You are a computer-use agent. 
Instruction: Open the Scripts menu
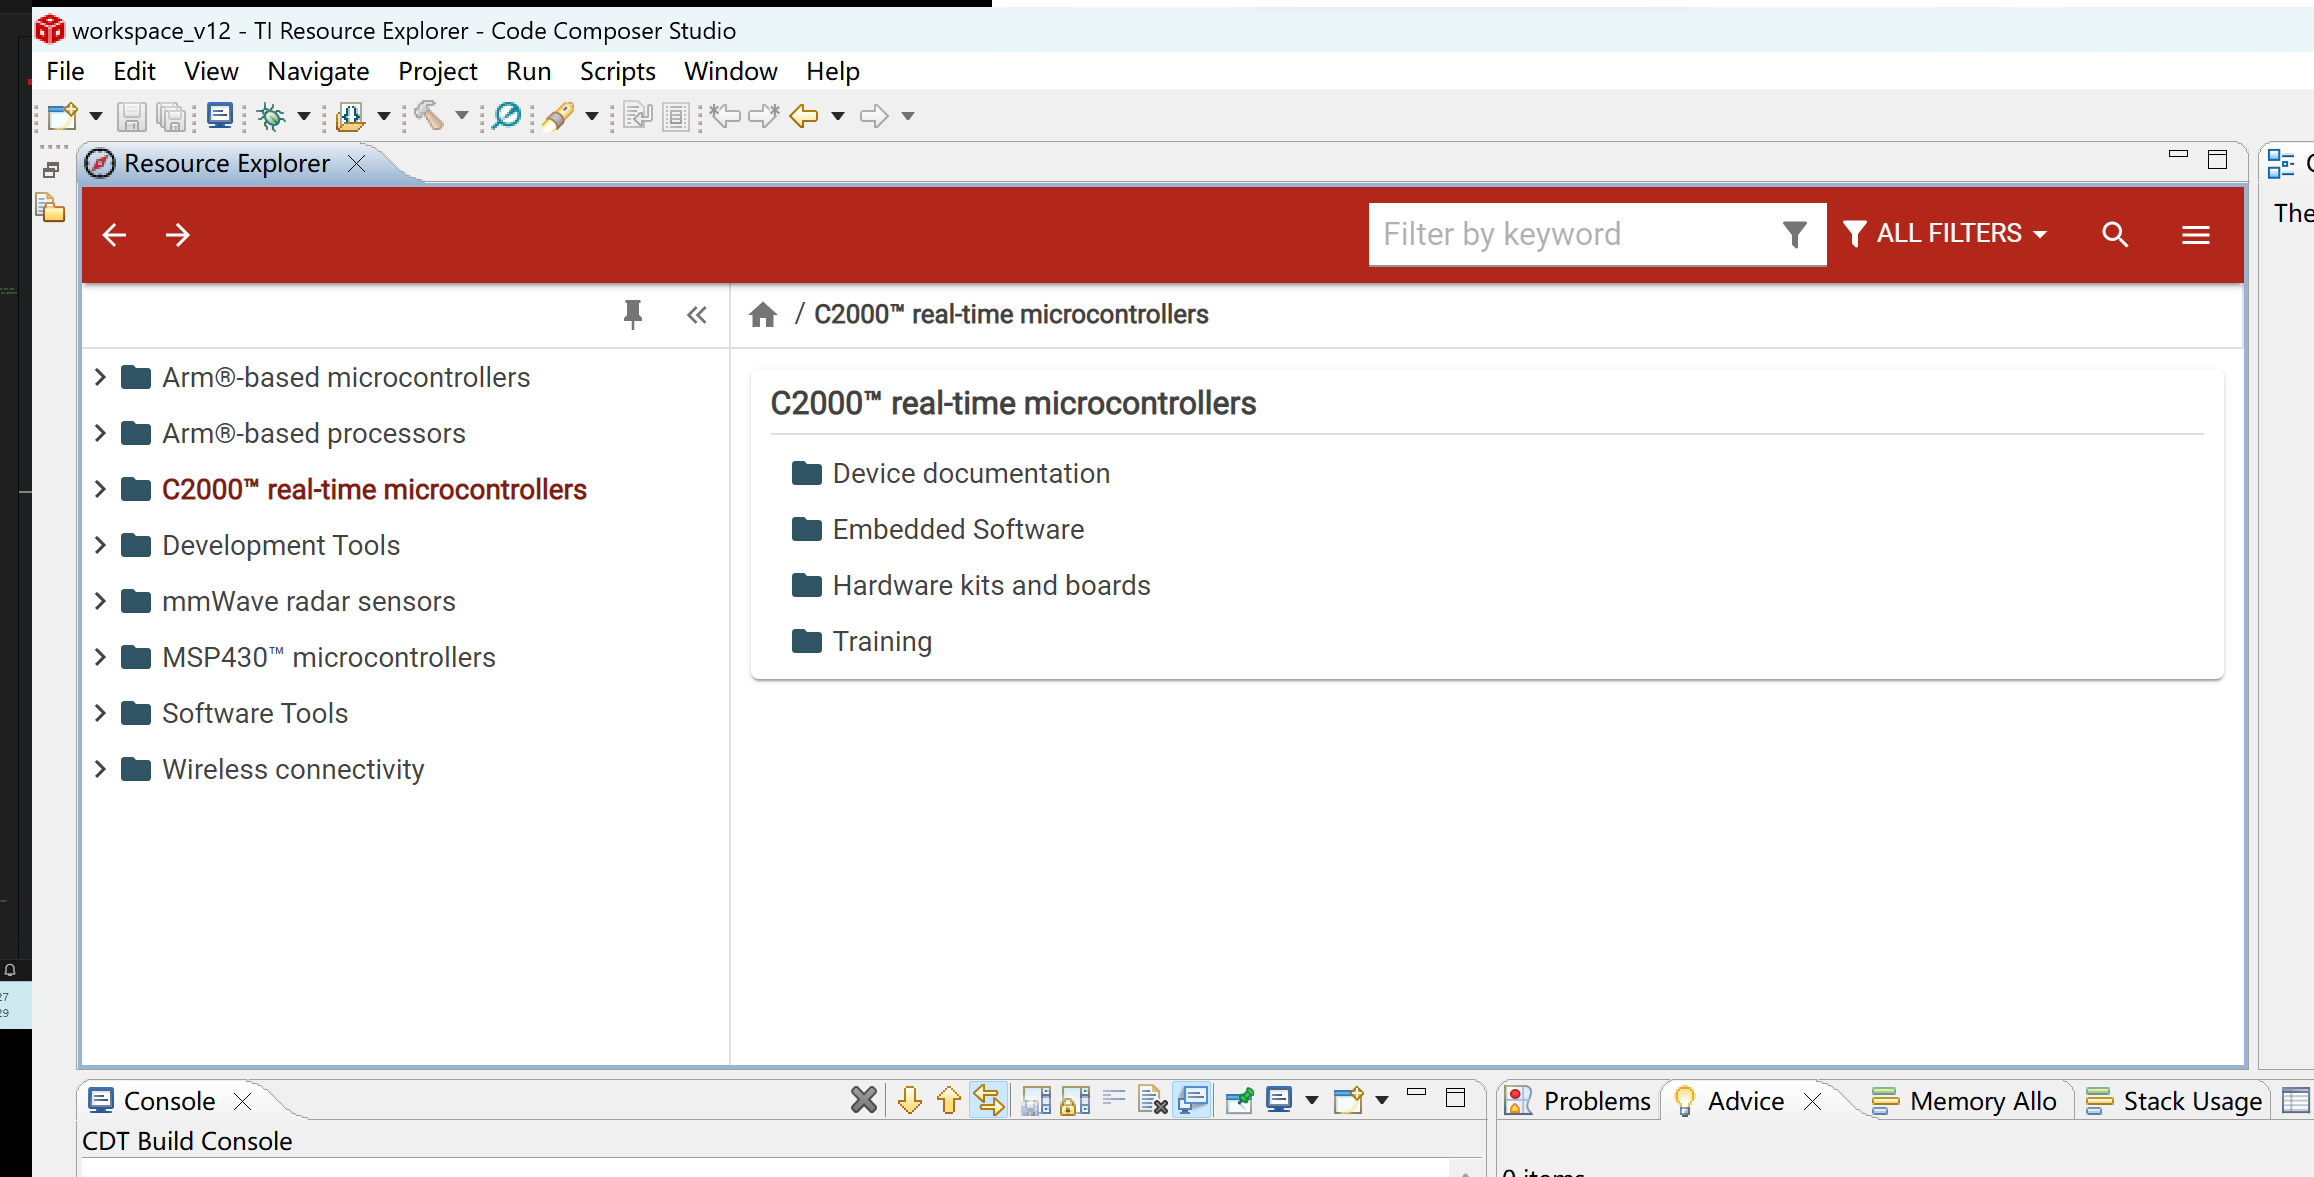[x=617, y=72]
